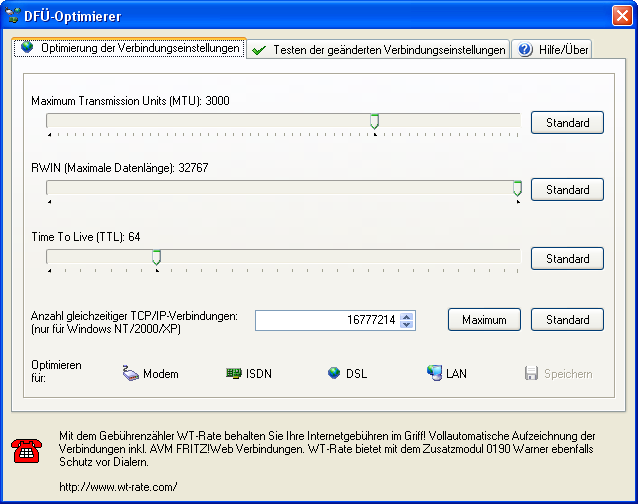Viewport: 638px width, 504px height.
Task: Reset MTU with its Standard button
Action: coord(567,122)
